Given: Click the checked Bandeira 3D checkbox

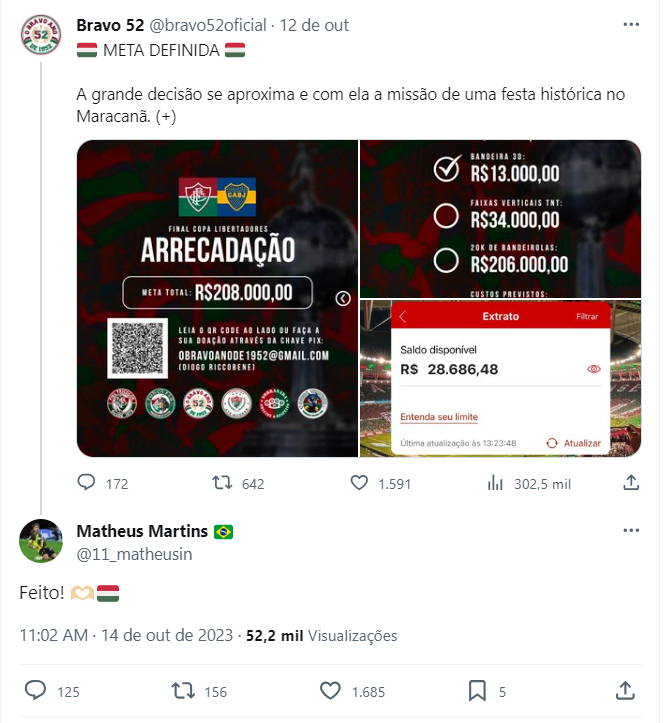Looking at the screenshot, I should point(446,169).
